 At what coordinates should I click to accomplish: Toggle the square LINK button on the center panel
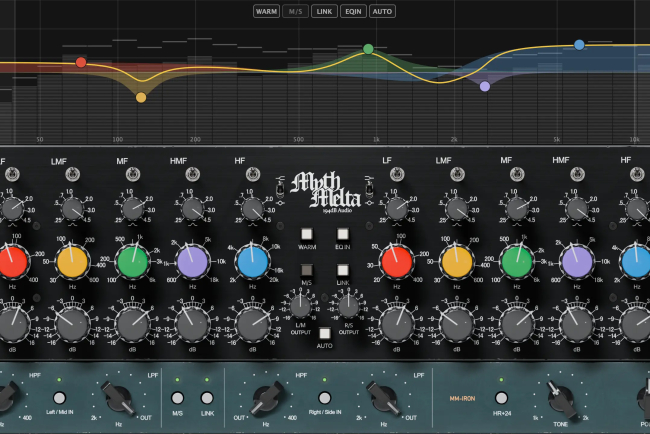click(342, 270)
